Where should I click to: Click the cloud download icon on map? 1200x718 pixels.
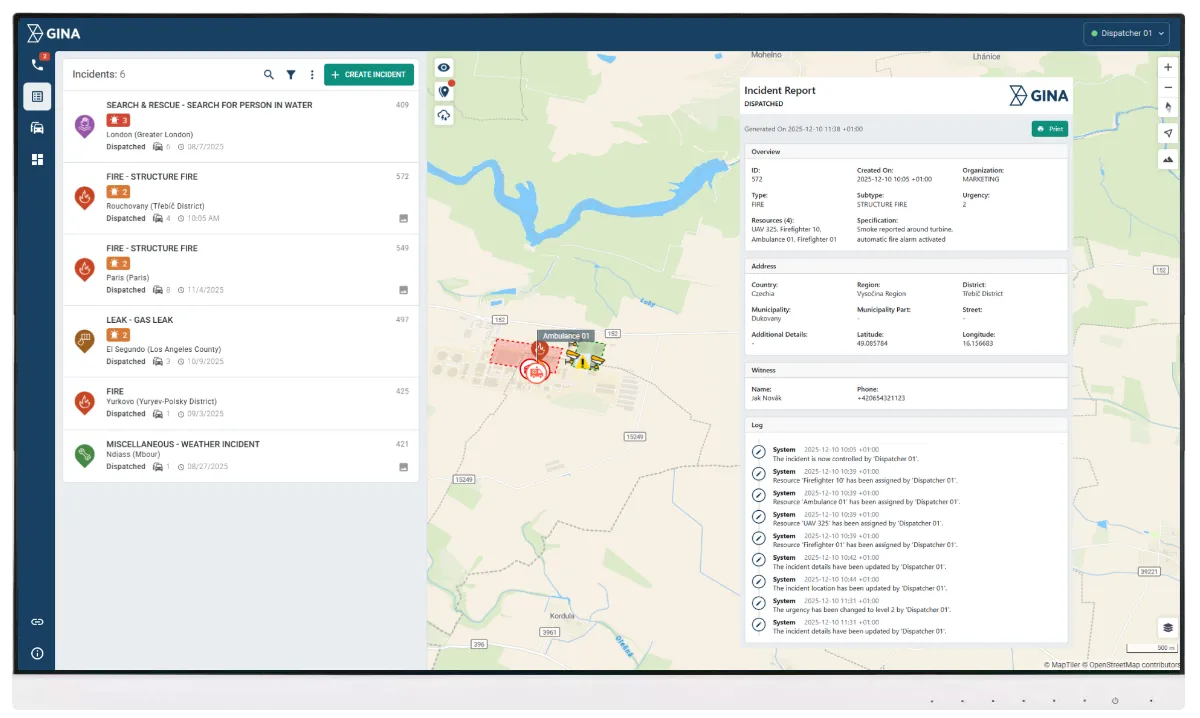(444, 116)
